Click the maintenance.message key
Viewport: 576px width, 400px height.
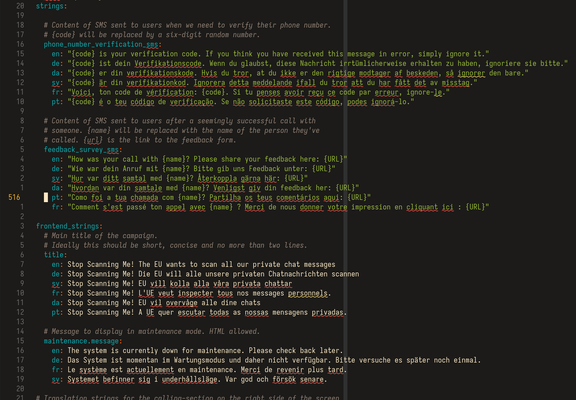tap(83, 341)
